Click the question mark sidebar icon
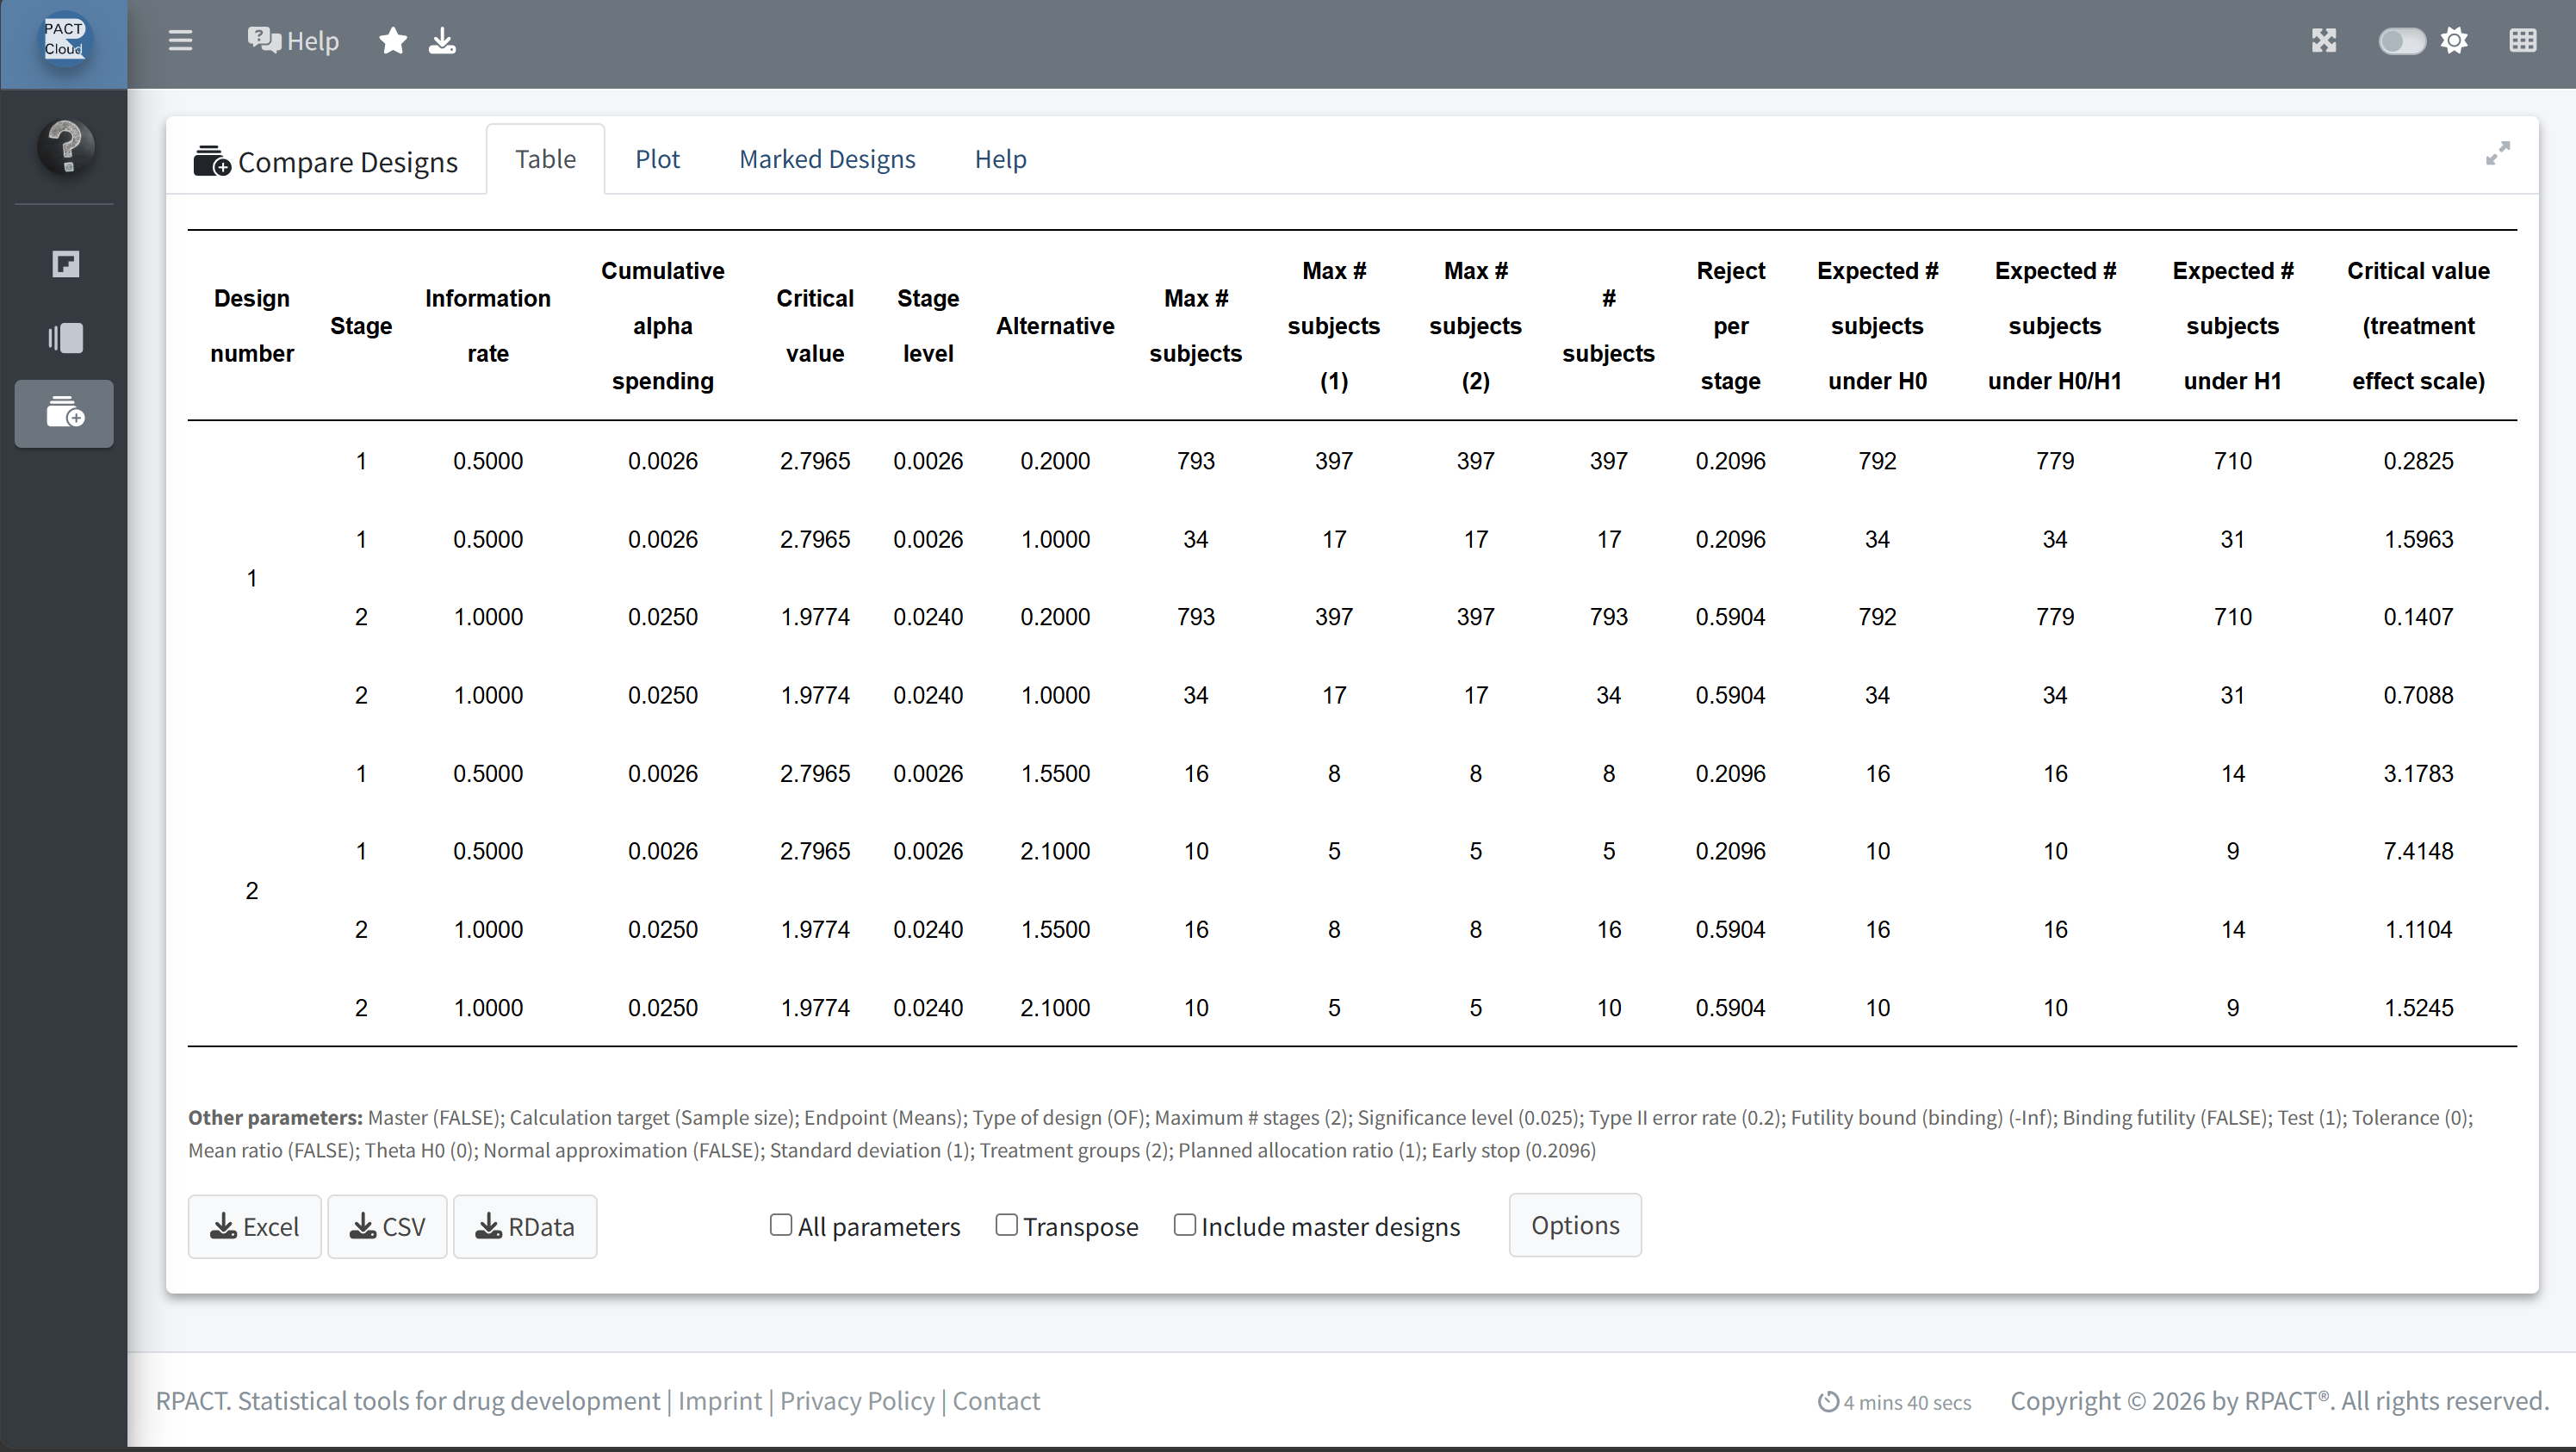This screenshot has height=1452, width=2576. 66,147
